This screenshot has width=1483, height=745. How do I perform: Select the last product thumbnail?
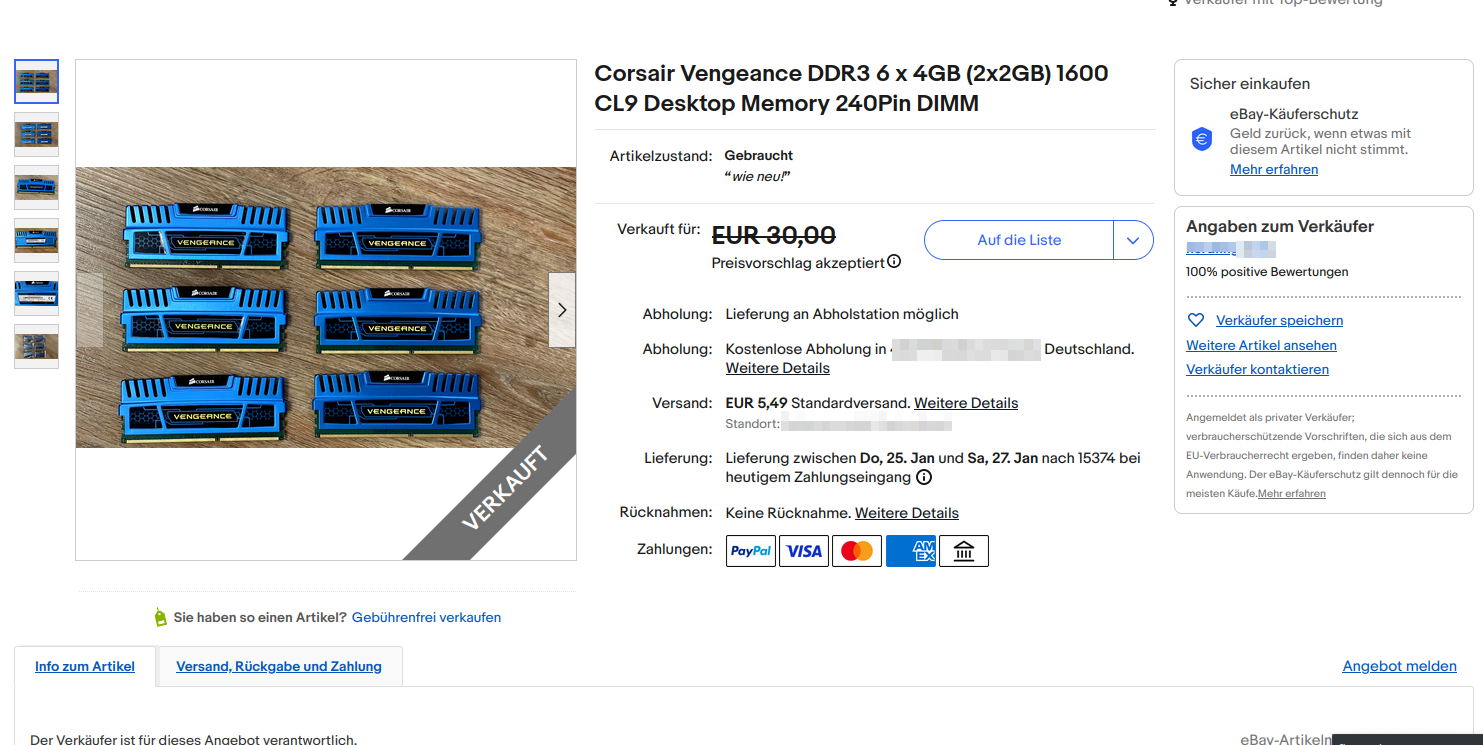pyautogui.click(x=36, y=346)
